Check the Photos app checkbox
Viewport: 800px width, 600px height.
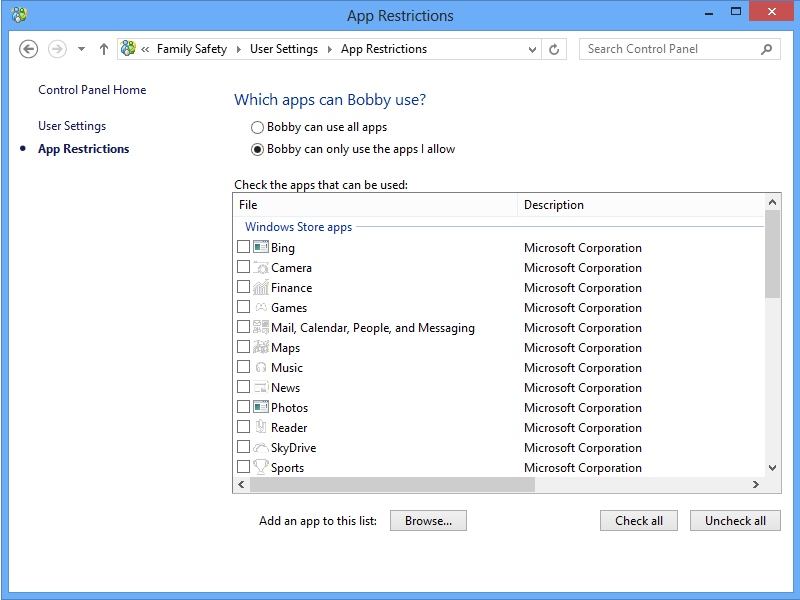click(243, 407)
